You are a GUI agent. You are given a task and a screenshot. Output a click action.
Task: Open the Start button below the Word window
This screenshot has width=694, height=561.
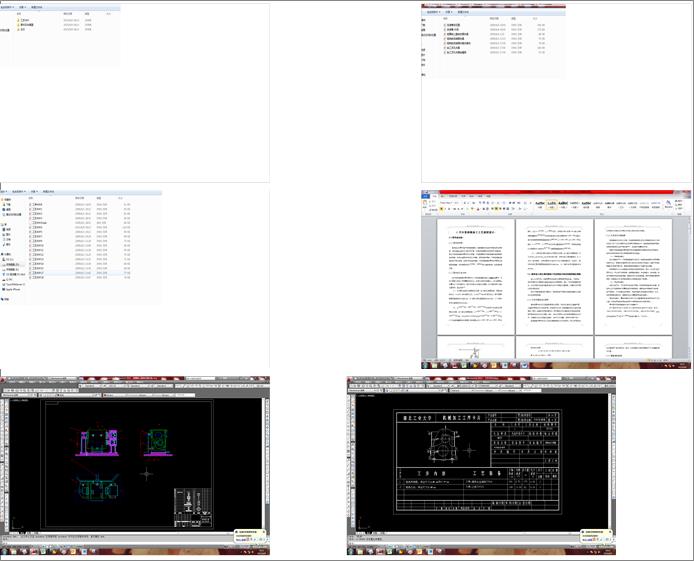click(425, 366)
